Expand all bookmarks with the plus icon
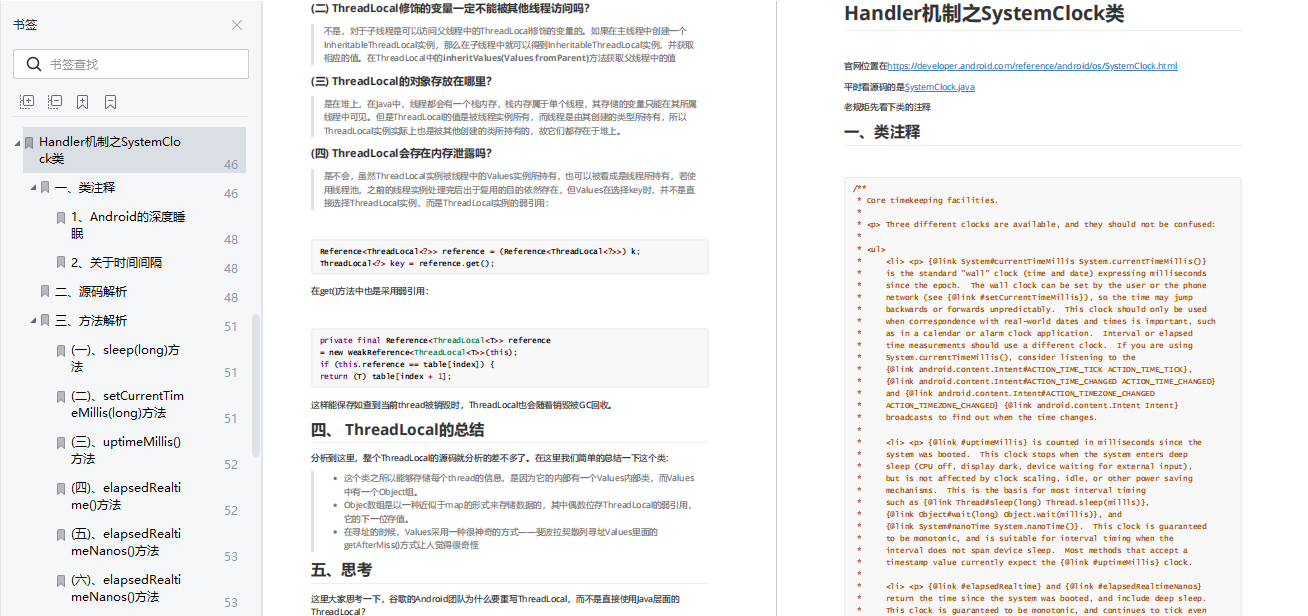Screen dimensions: 1308x616 click(x=27, y=102)
